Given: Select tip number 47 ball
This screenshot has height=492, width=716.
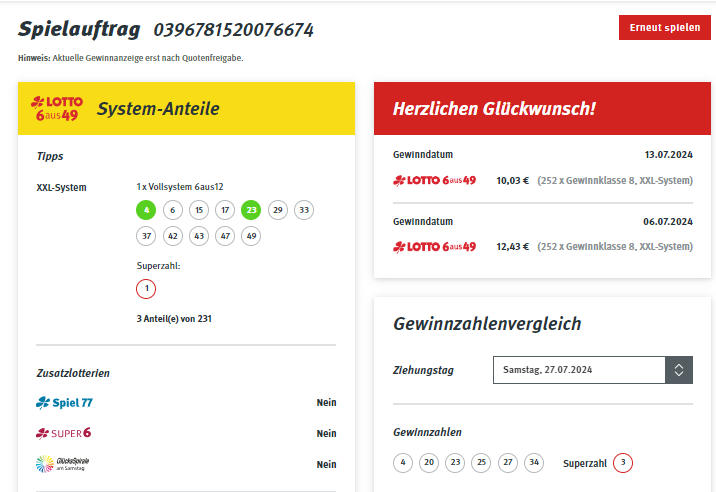Looking at the screenshot, I should (225, 236).
